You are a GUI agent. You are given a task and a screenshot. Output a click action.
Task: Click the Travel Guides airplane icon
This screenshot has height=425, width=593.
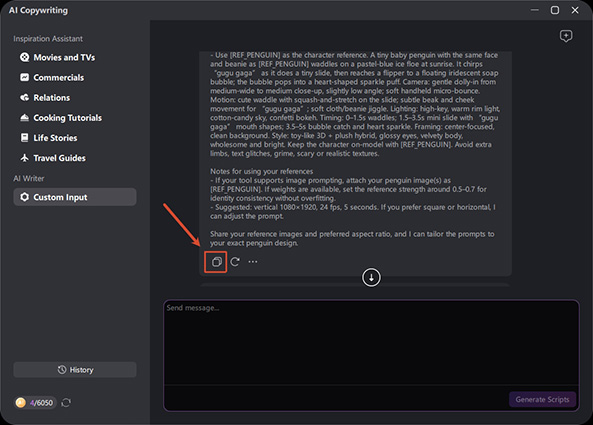point(25,158)
